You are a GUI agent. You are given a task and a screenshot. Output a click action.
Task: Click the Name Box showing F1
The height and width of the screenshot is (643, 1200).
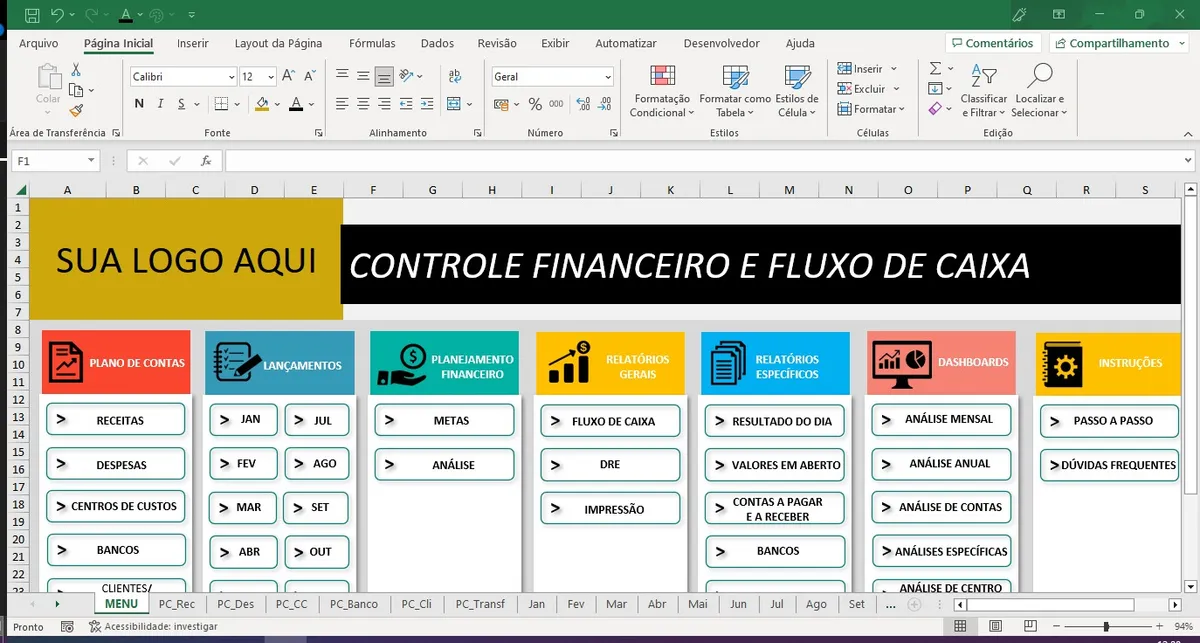coord(48,160)
